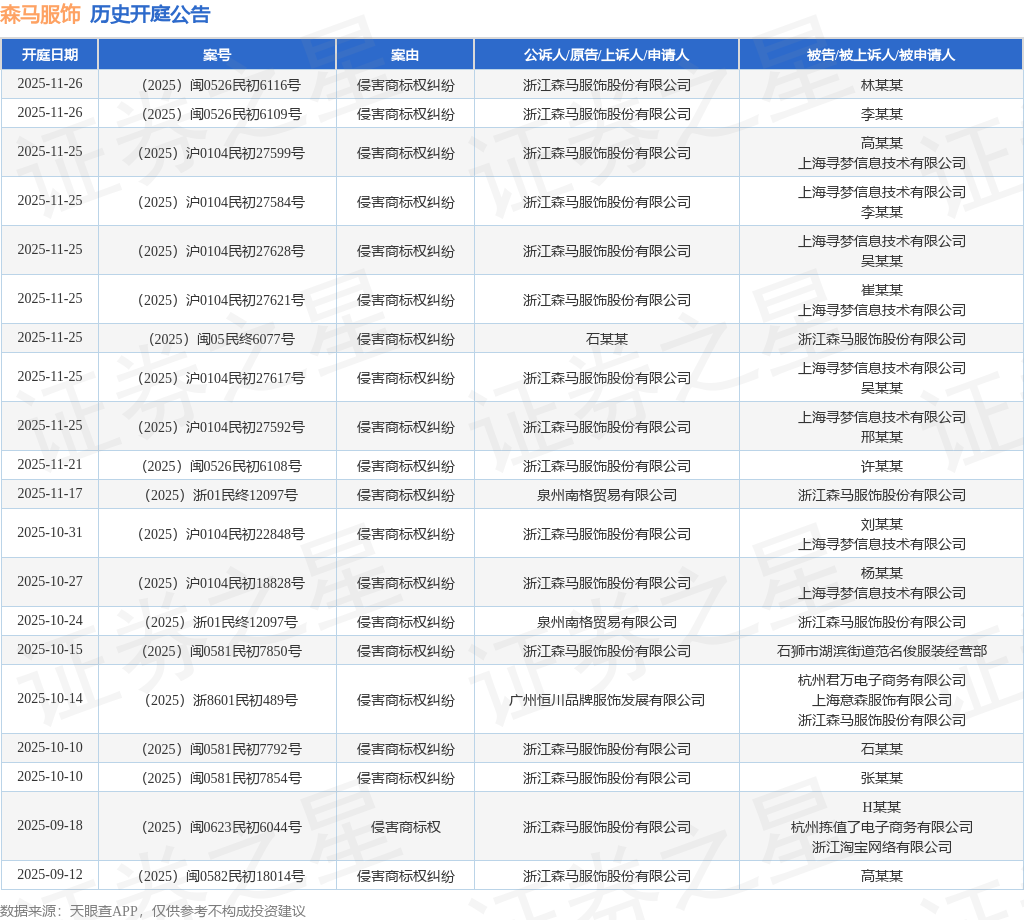Click date 2025-09-18
The height and width of the screenshot is (920, 1024).
point(50,825)
